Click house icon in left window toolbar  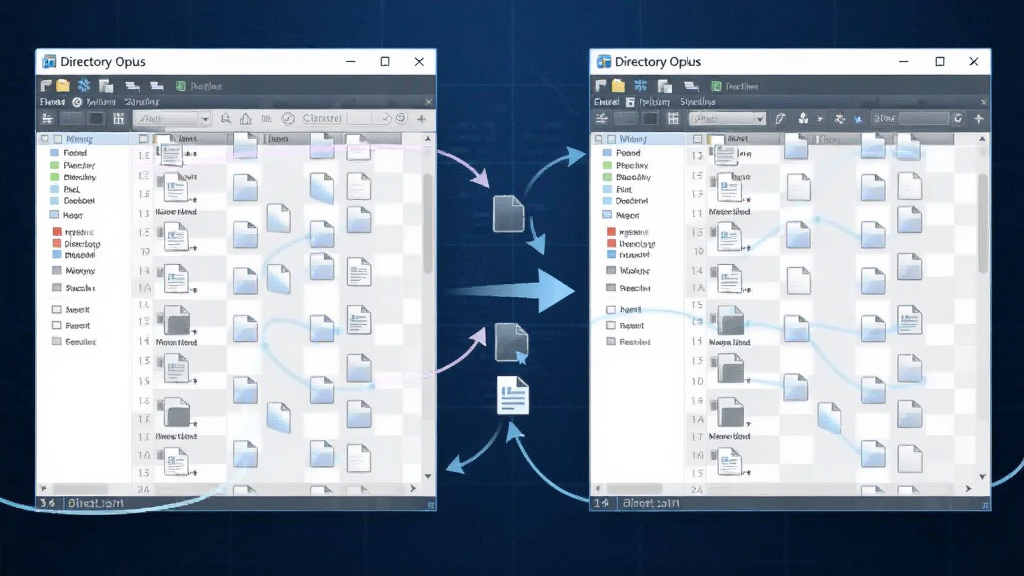click(x=246, y=118)
